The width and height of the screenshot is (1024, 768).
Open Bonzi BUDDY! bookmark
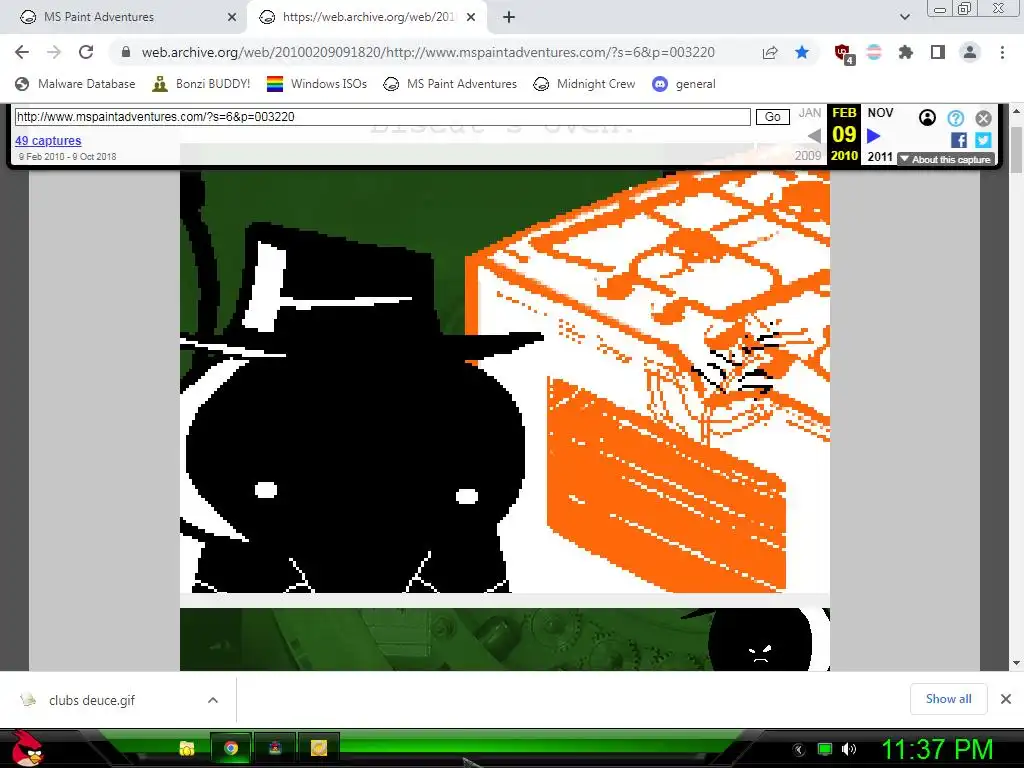pos(201,84)
